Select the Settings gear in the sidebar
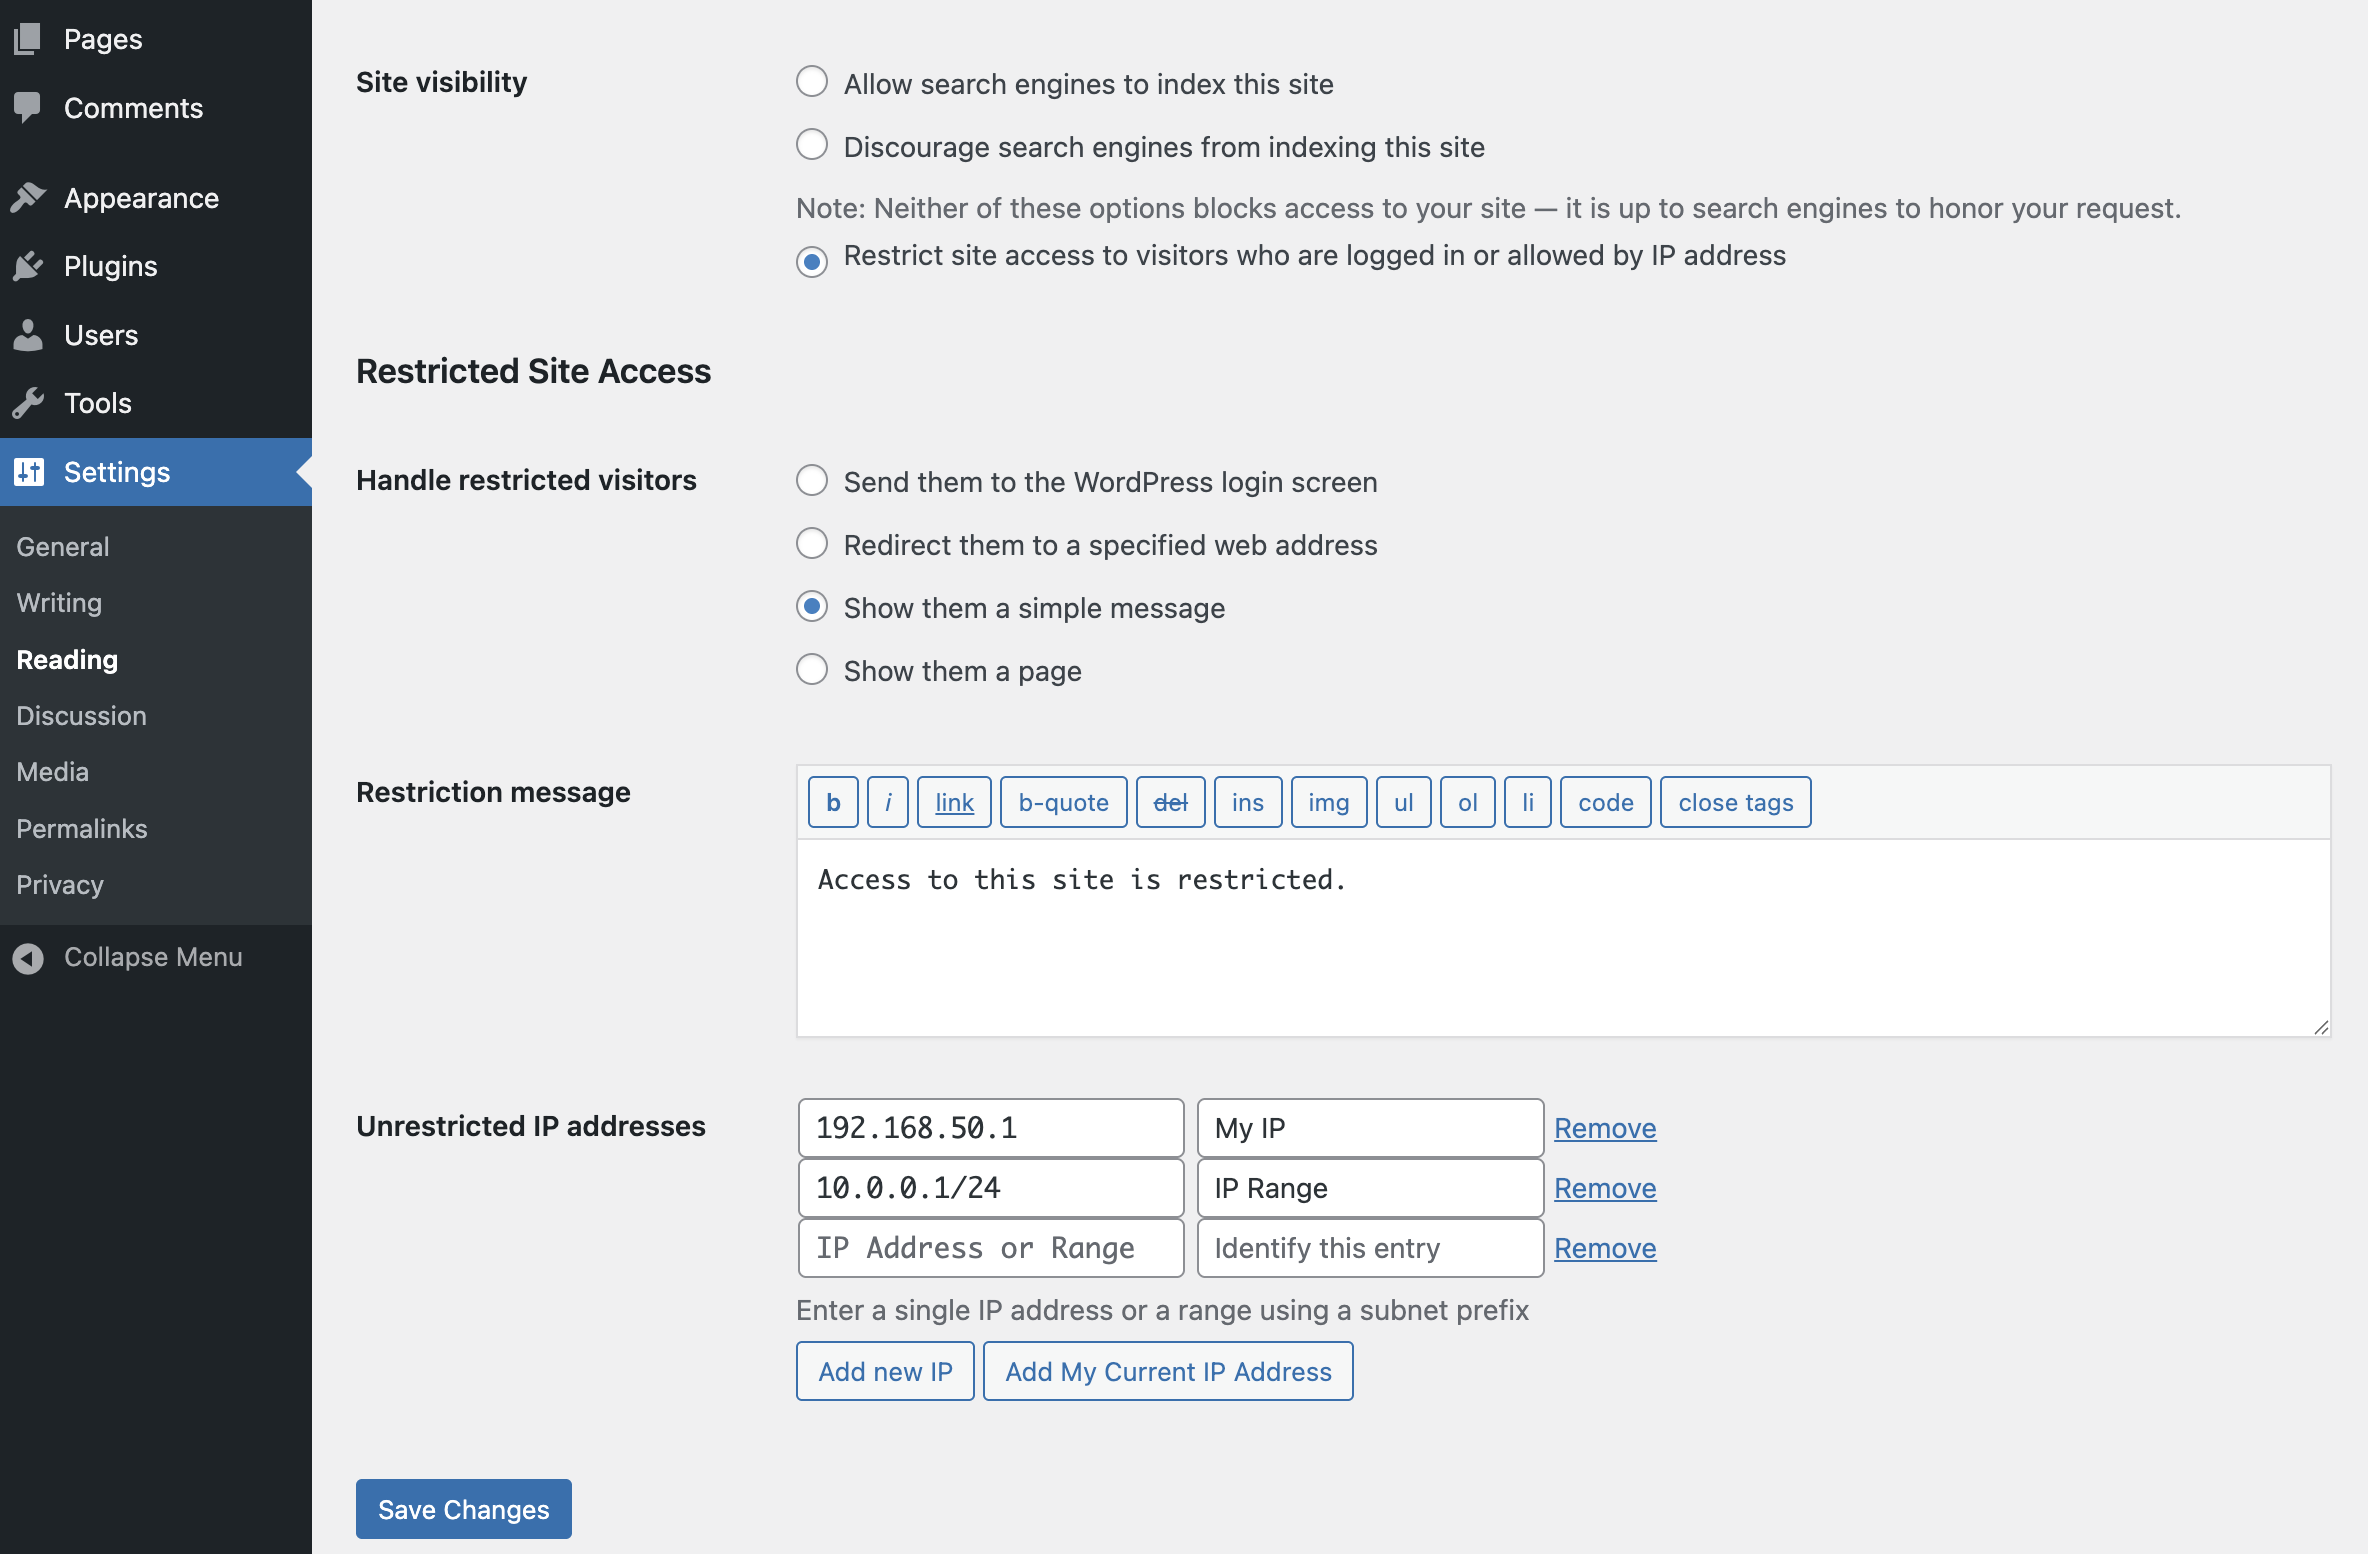Image resolution: width=2368 pixels, height=1554 pixels. tap(117, 471)
